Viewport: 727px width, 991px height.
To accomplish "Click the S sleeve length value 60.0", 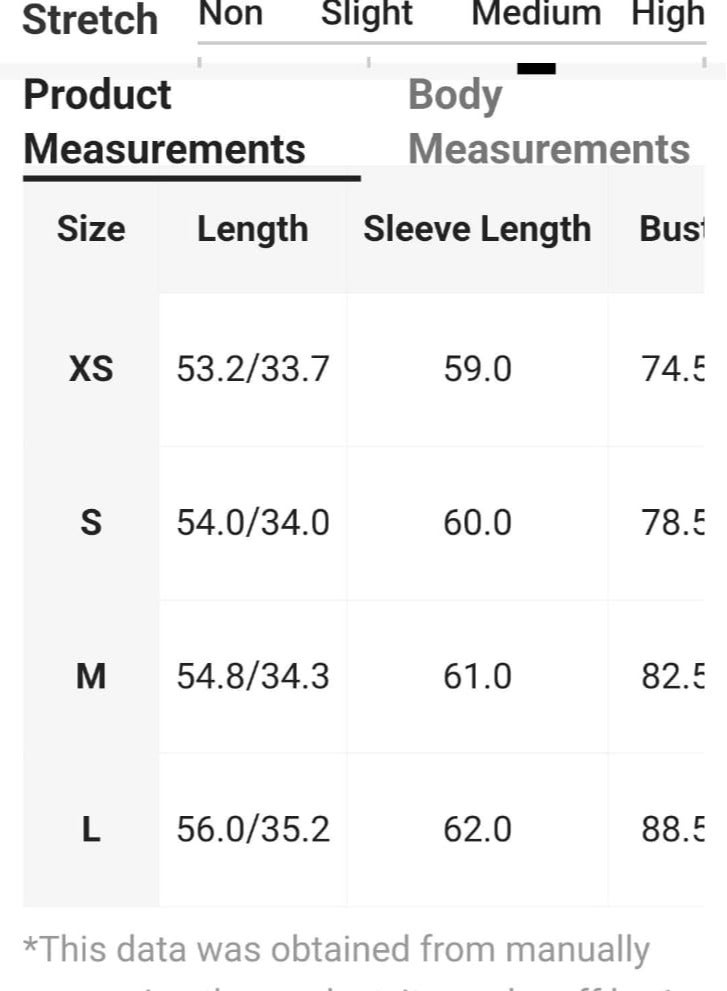I will coord(477,523).
